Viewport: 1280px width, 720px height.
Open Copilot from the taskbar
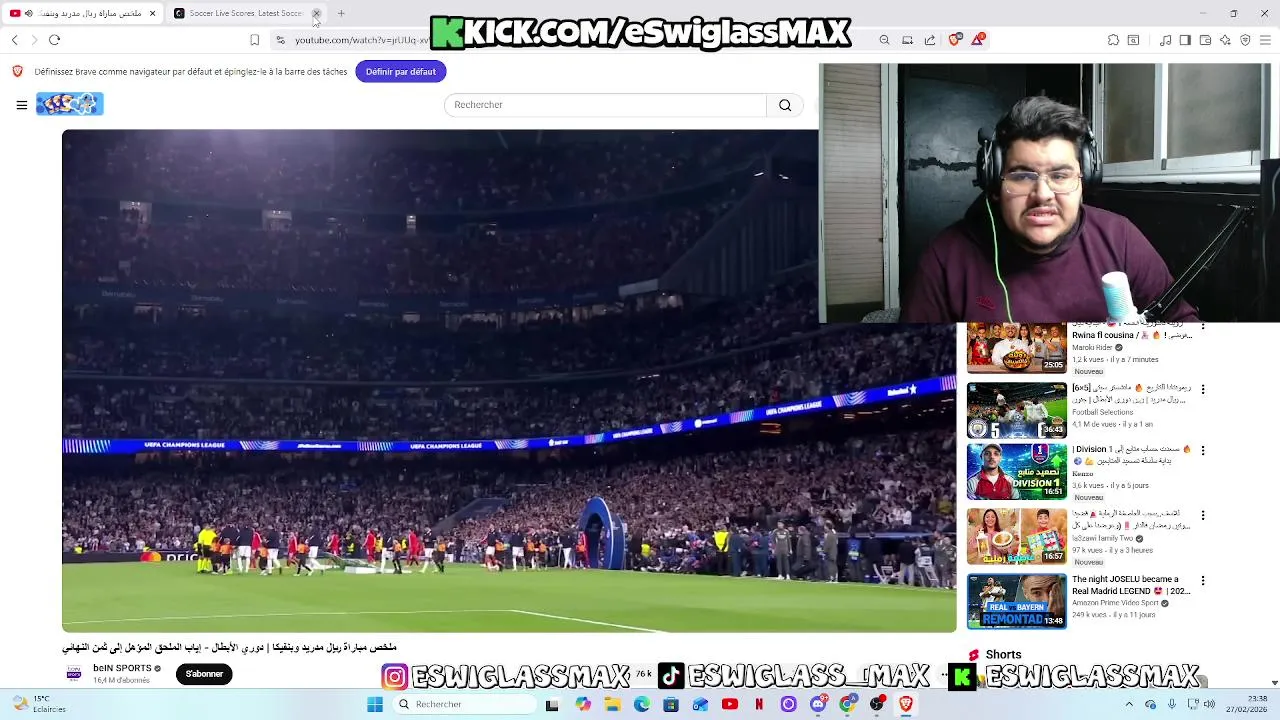coord(583,704)
